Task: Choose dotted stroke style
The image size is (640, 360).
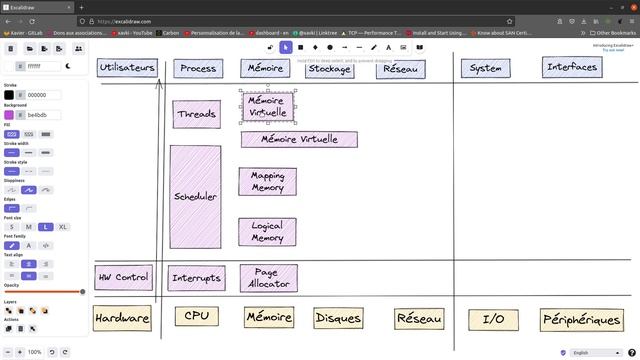Action: pos(46,171)
